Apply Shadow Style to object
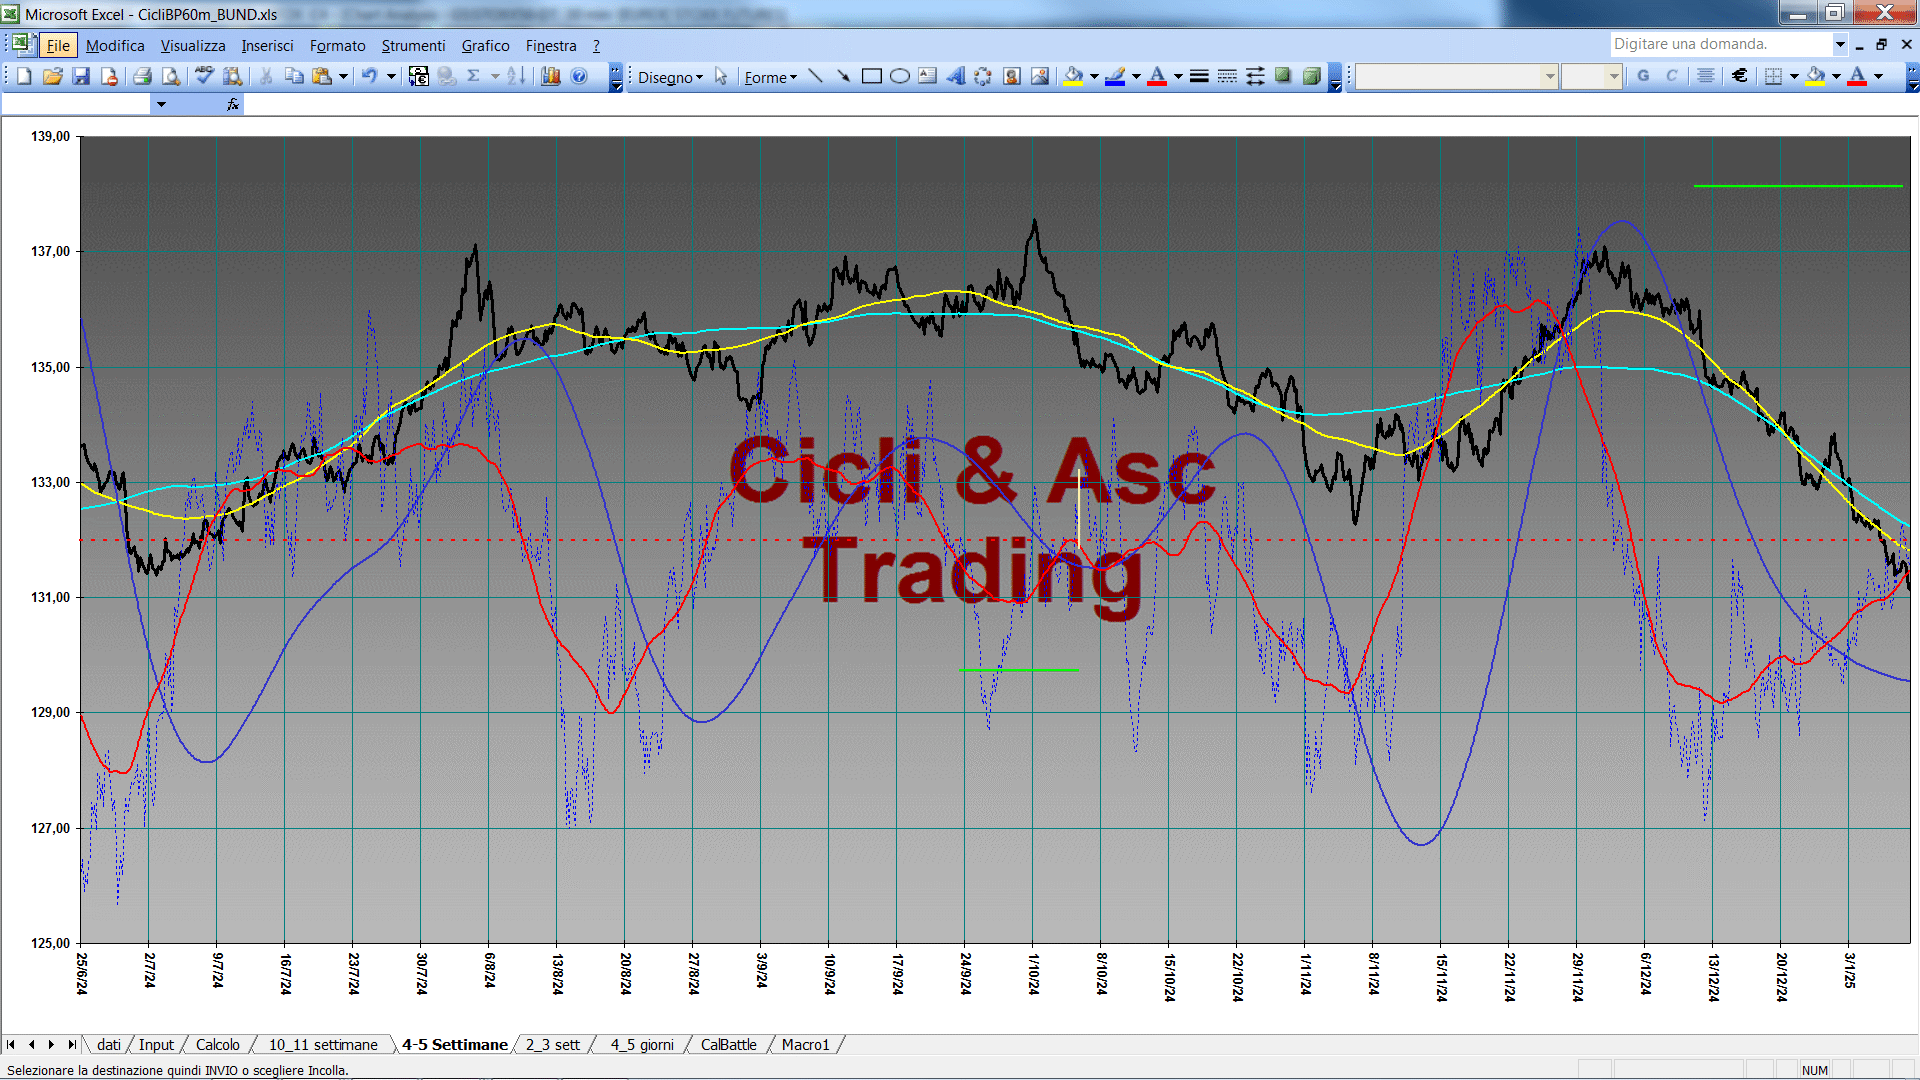The width and height of the screenshot is (1920, 1080). [x=1283, y=76]
